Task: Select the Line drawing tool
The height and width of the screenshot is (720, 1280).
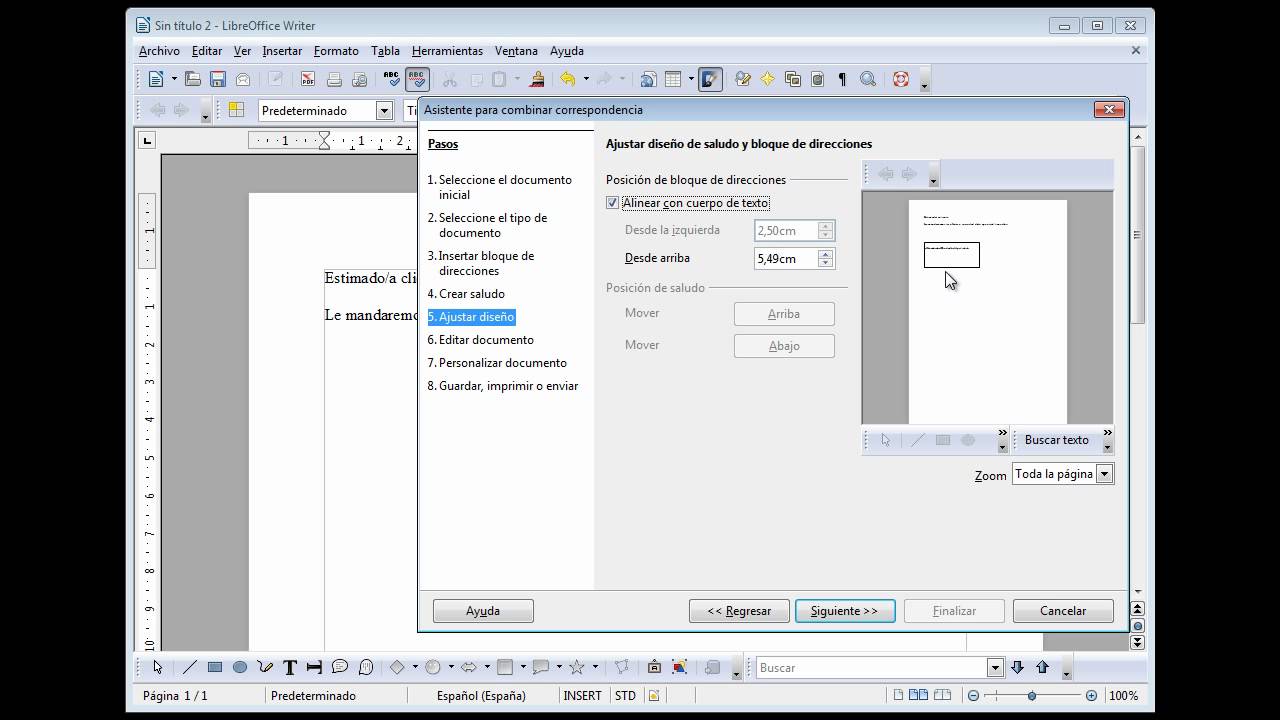Action: coord(190,667)
